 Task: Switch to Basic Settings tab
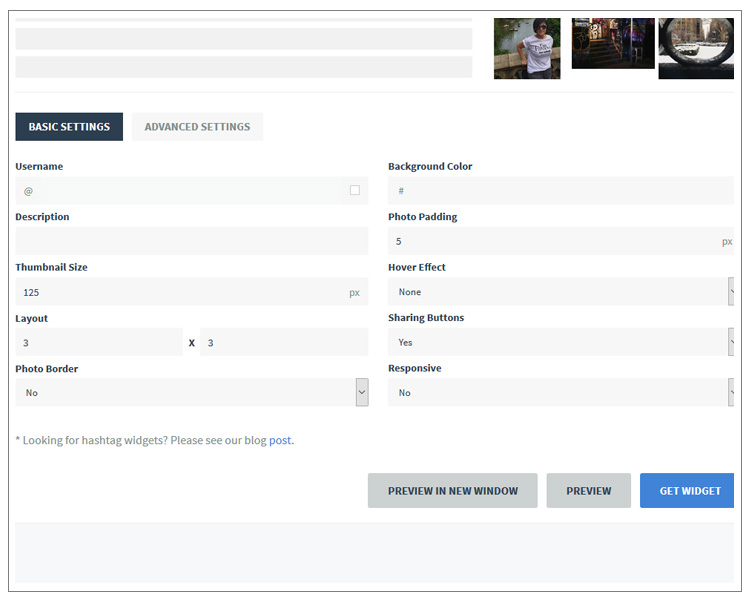[69, 127]
